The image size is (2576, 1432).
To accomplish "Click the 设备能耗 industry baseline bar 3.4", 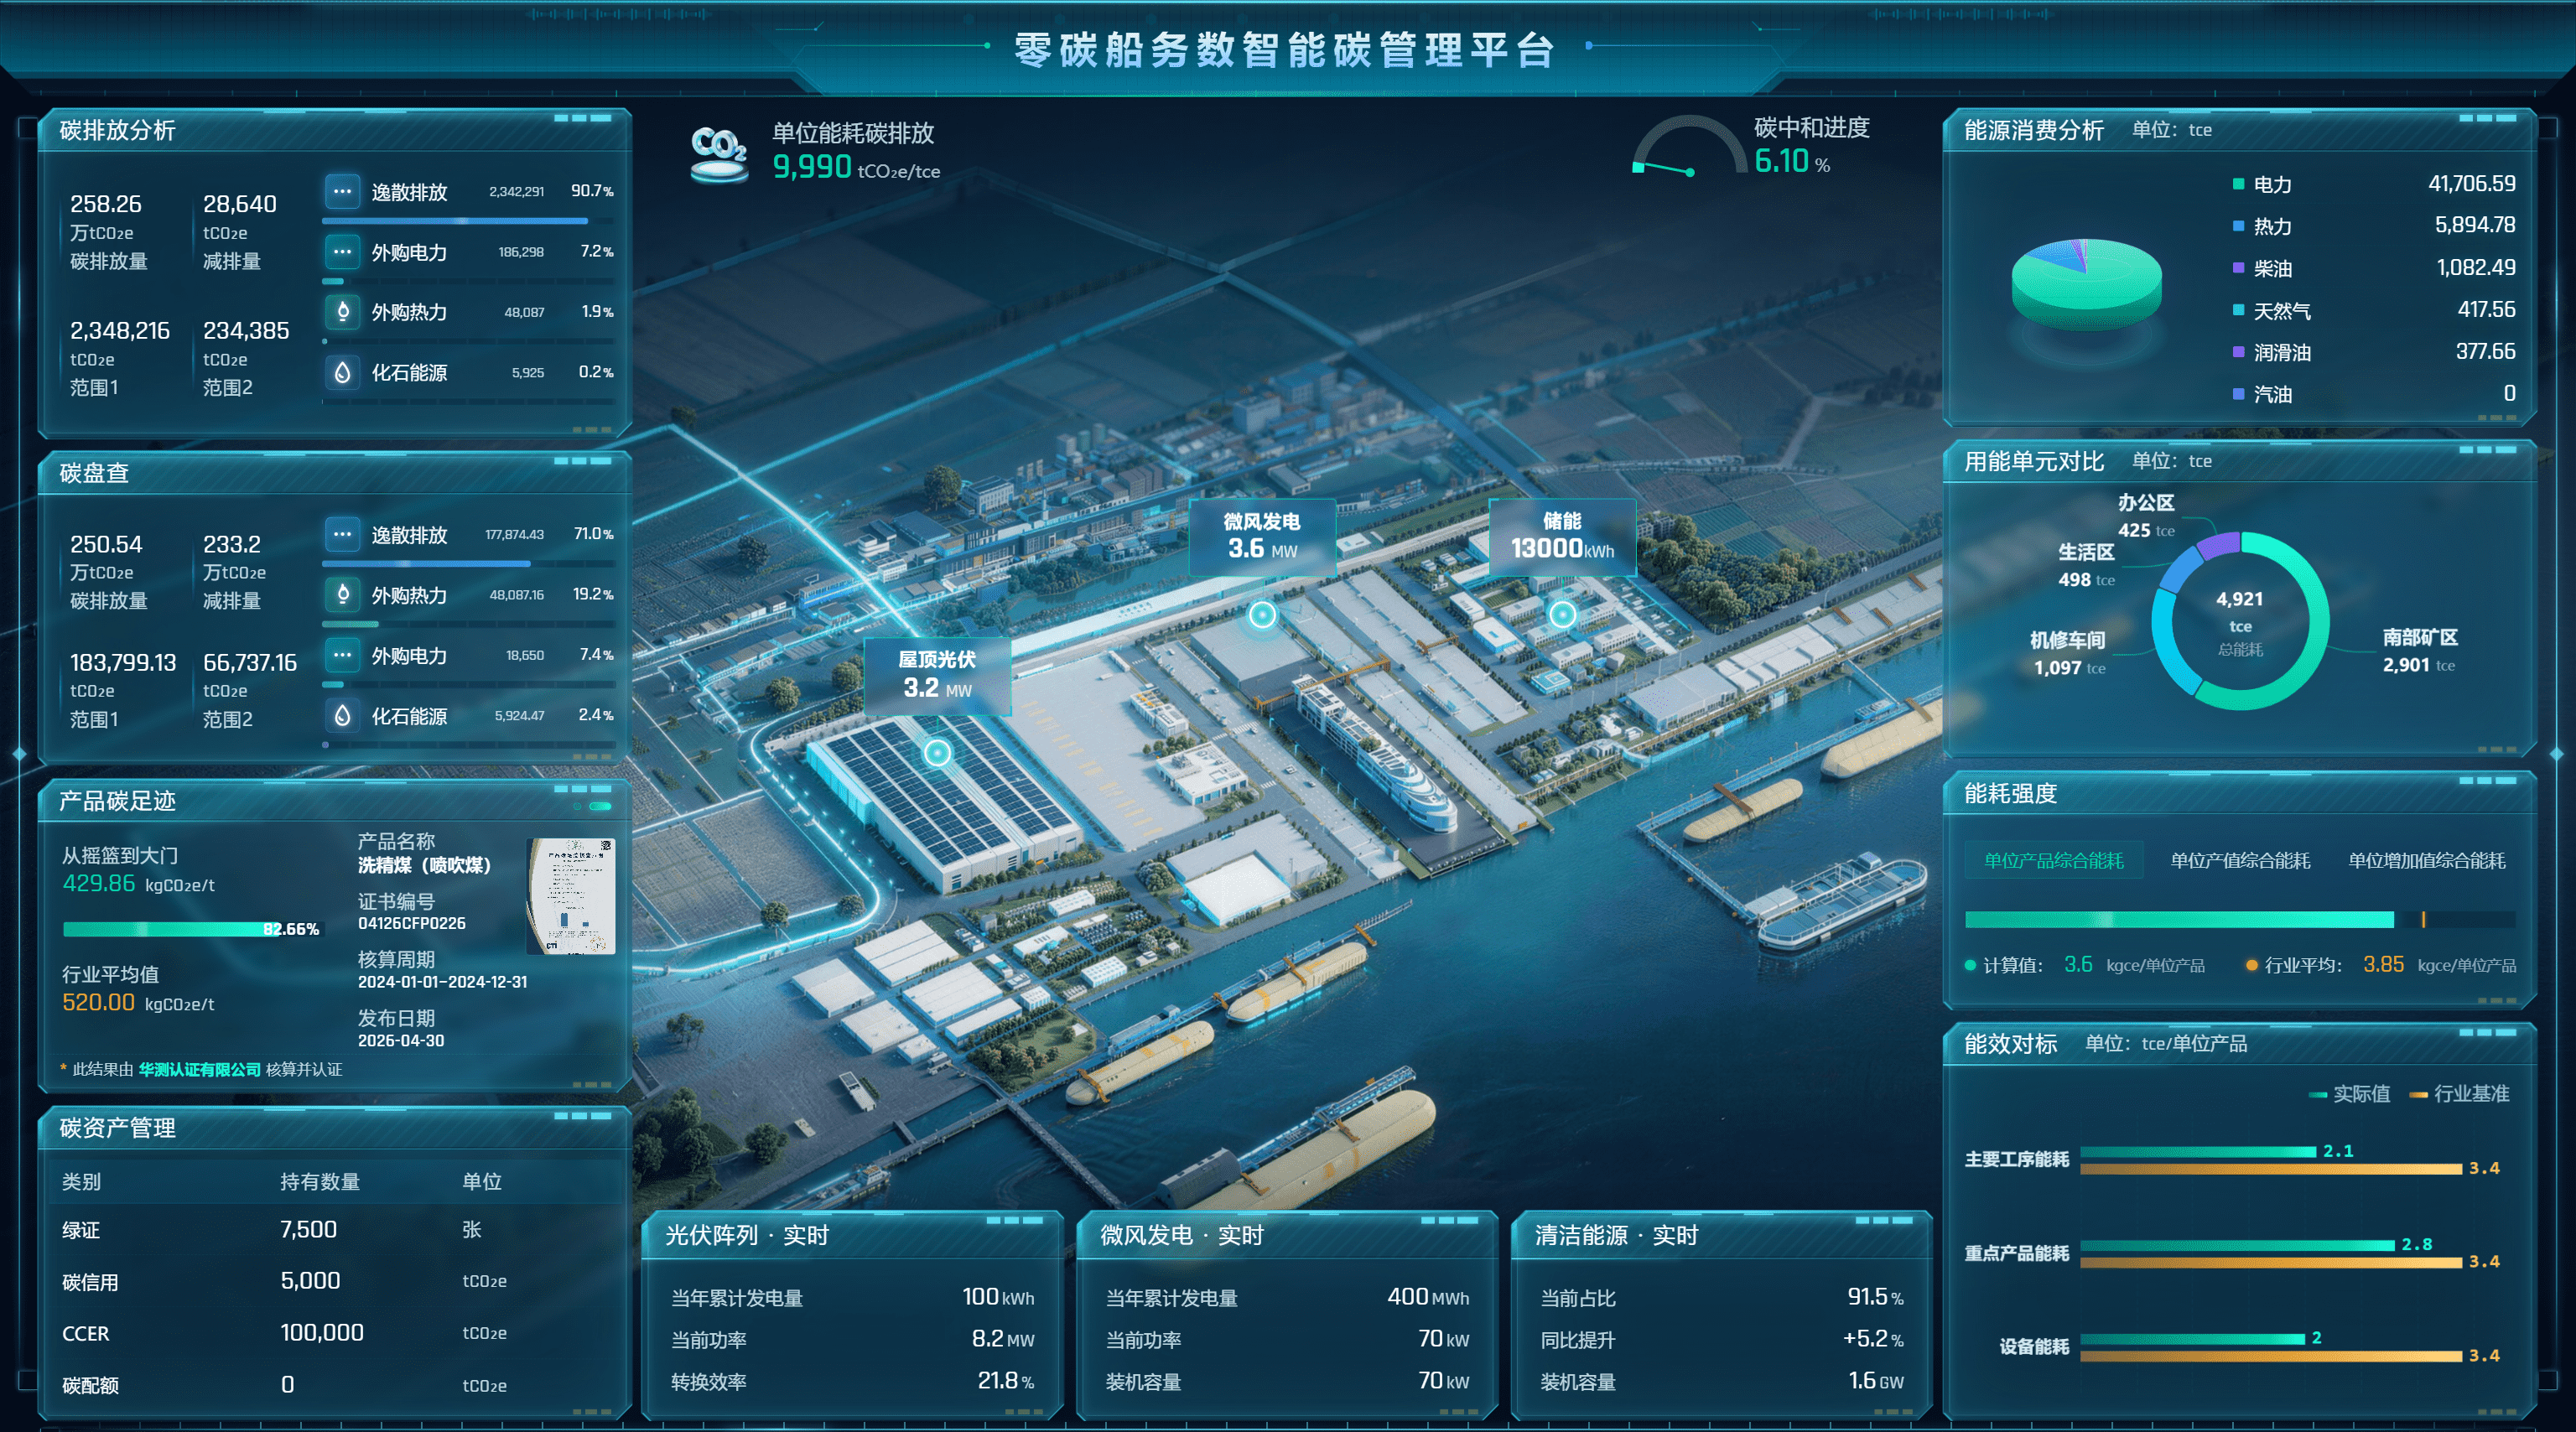I will tap(2271, 1357).
